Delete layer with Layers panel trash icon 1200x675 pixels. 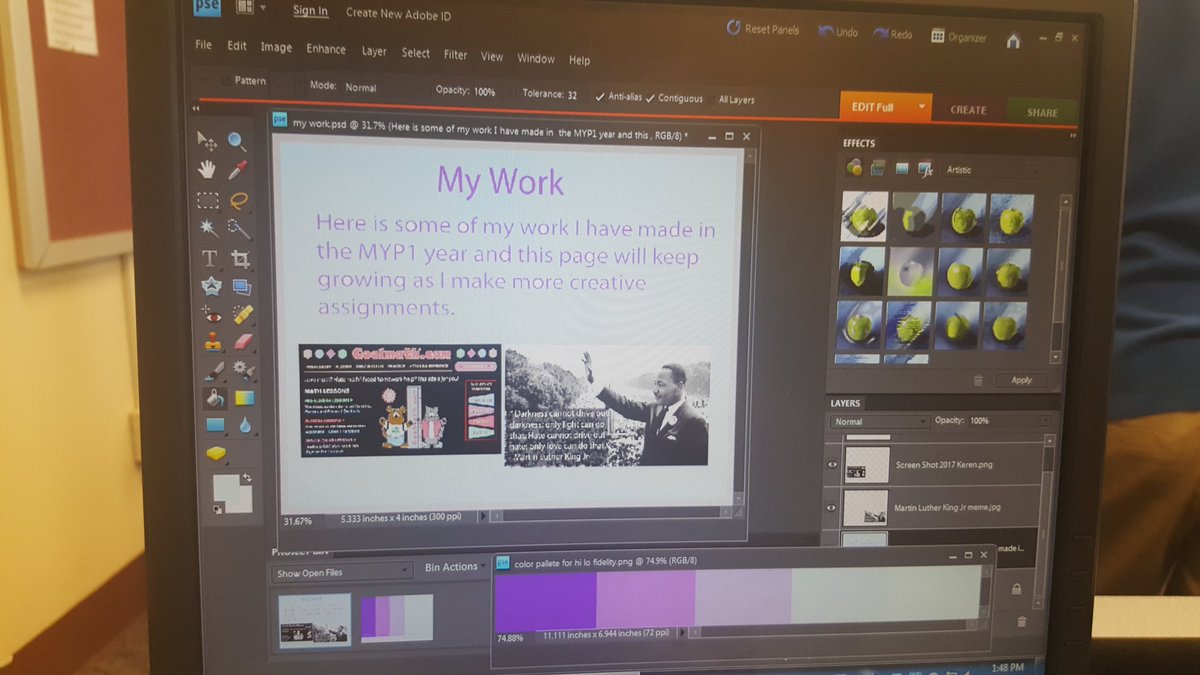[1022, 621]
